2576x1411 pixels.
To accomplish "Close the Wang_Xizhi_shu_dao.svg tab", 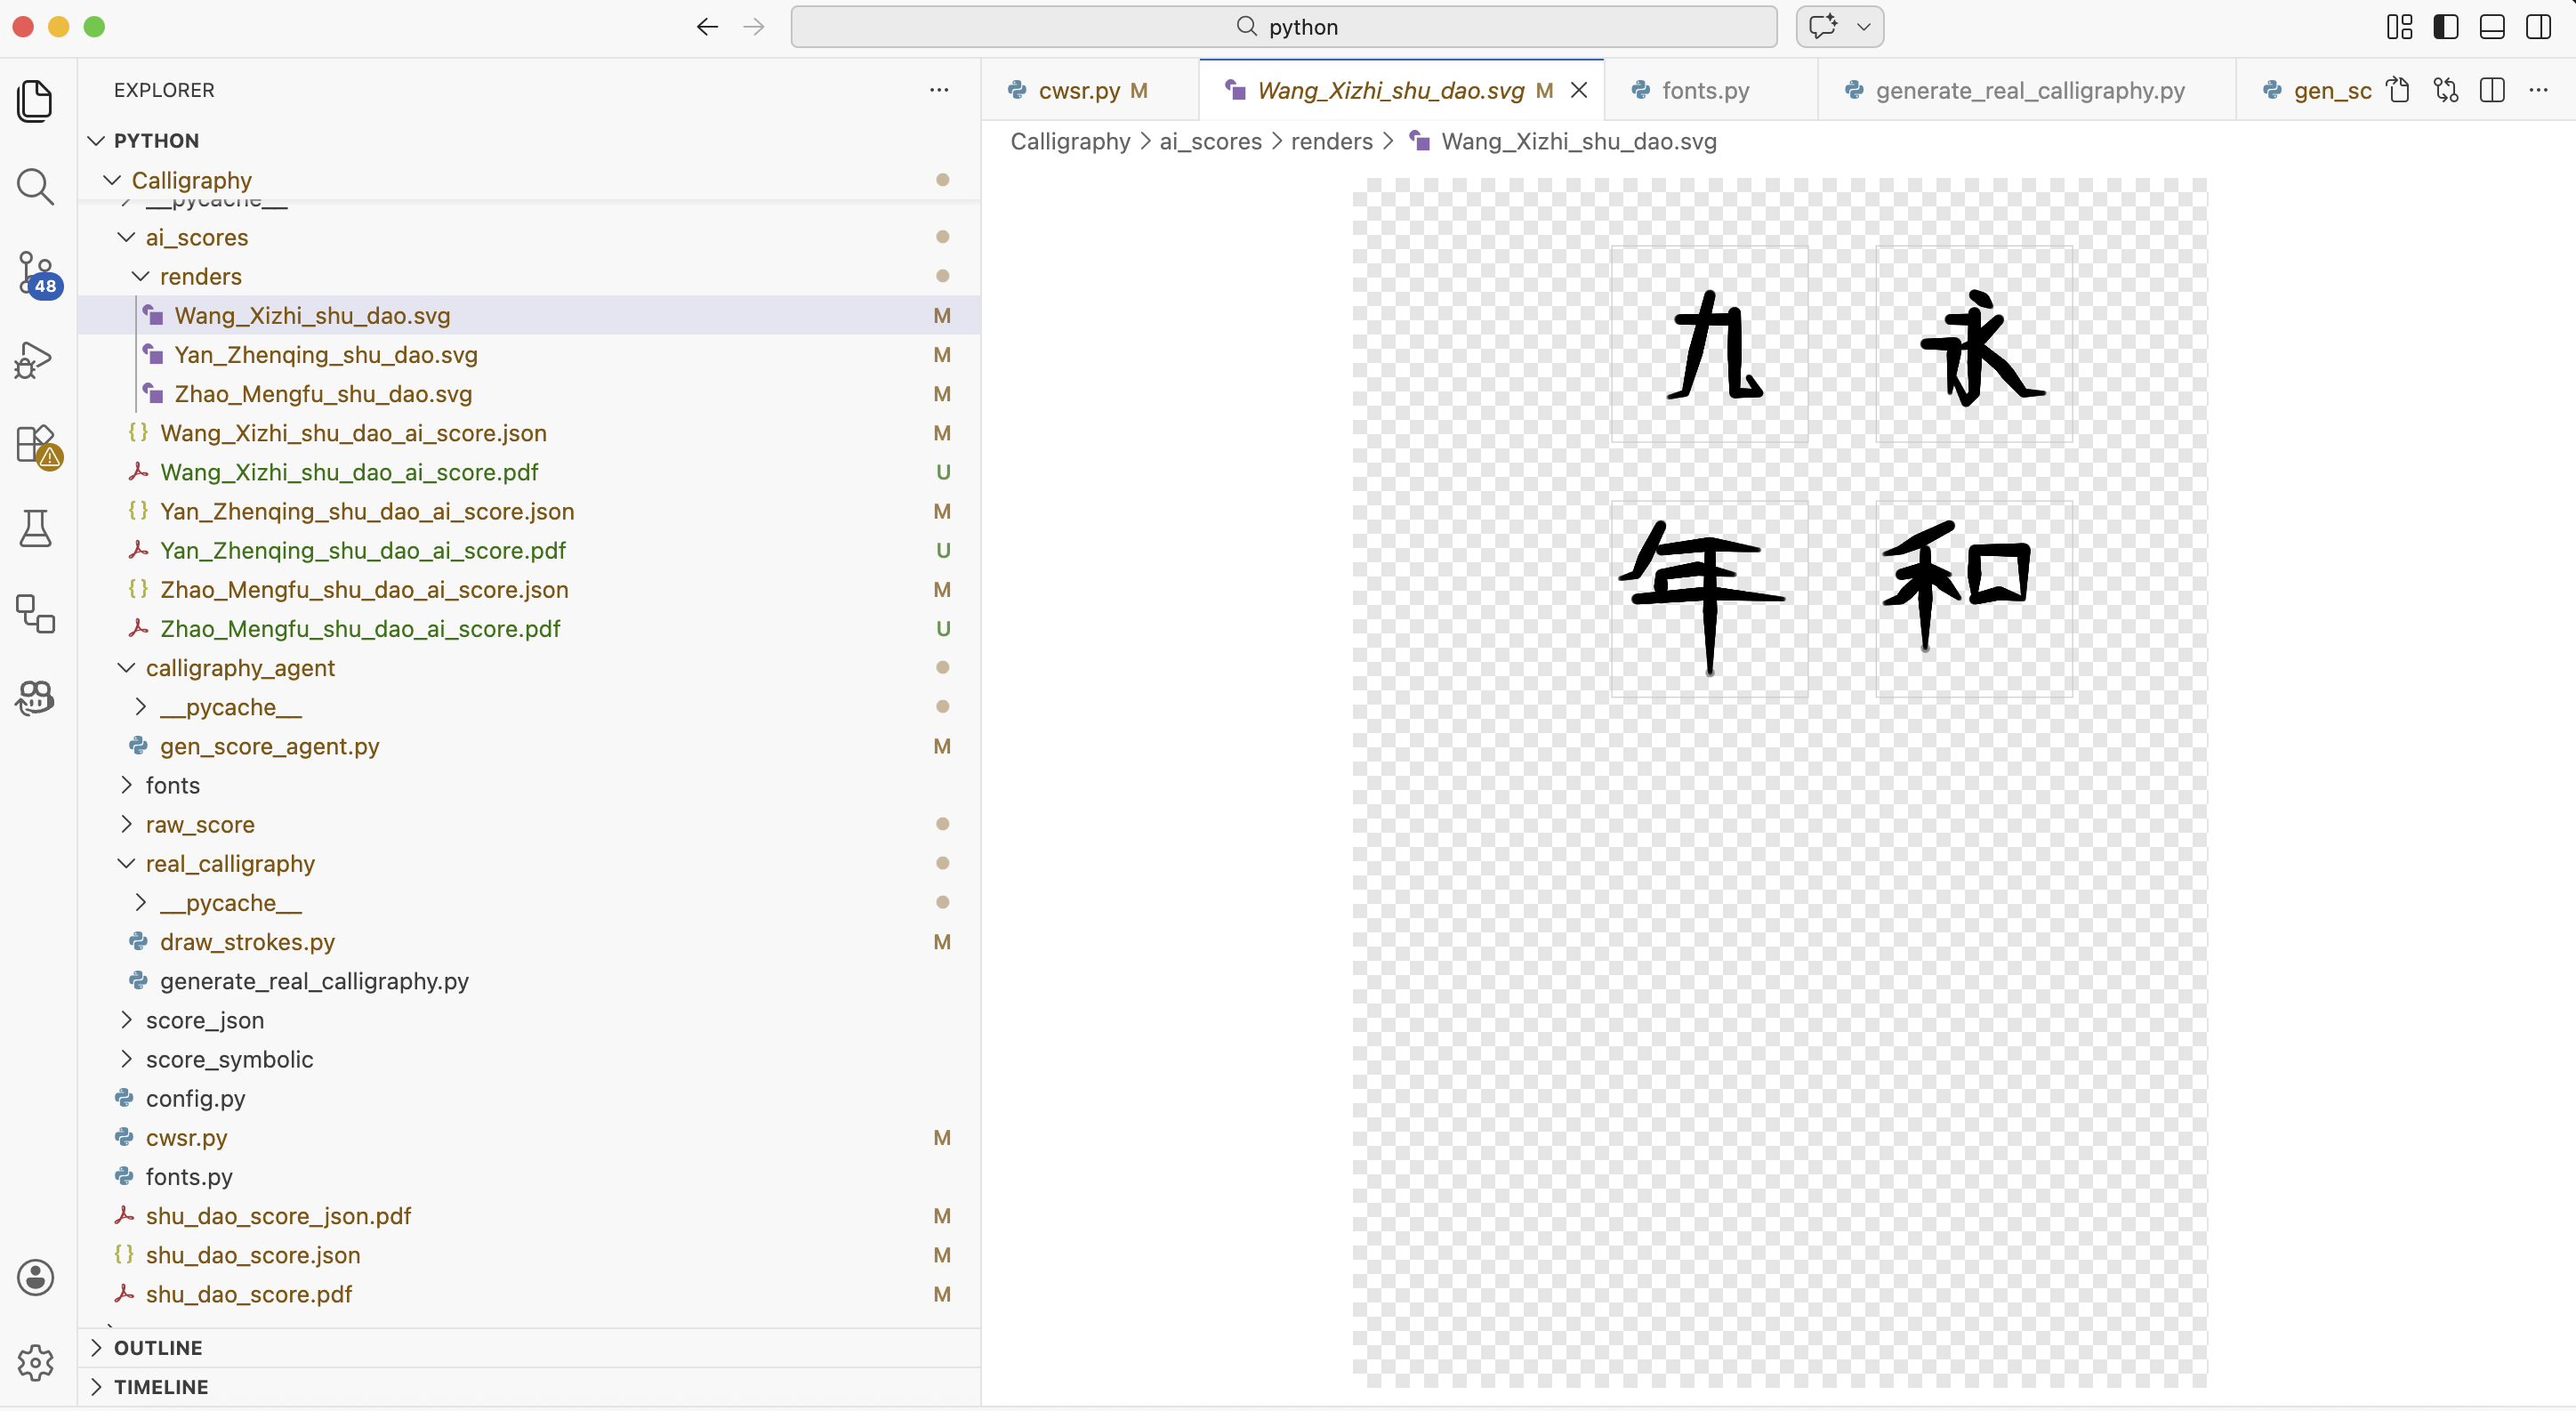I will coord(1579,90).
